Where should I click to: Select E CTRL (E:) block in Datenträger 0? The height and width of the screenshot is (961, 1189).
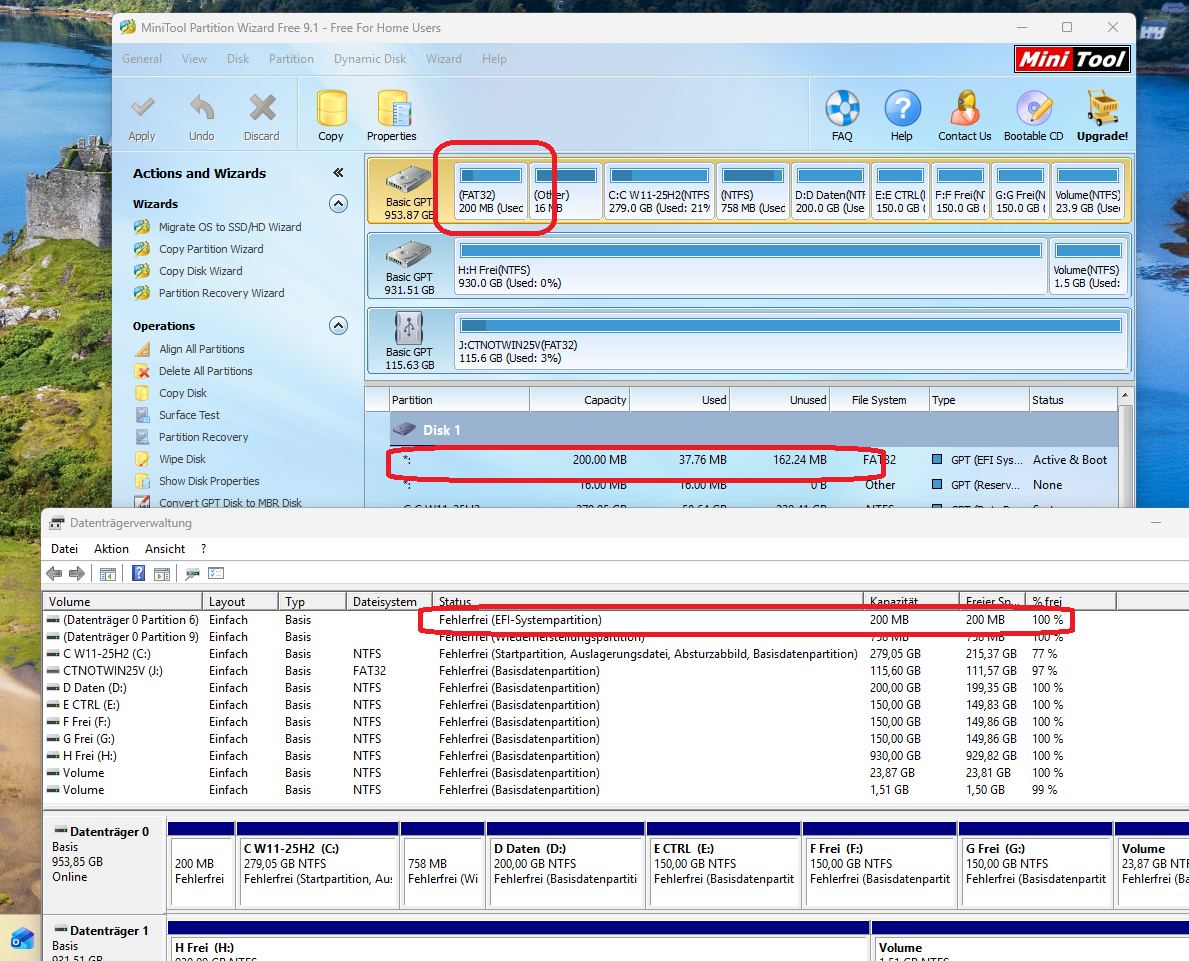point(723,865)
